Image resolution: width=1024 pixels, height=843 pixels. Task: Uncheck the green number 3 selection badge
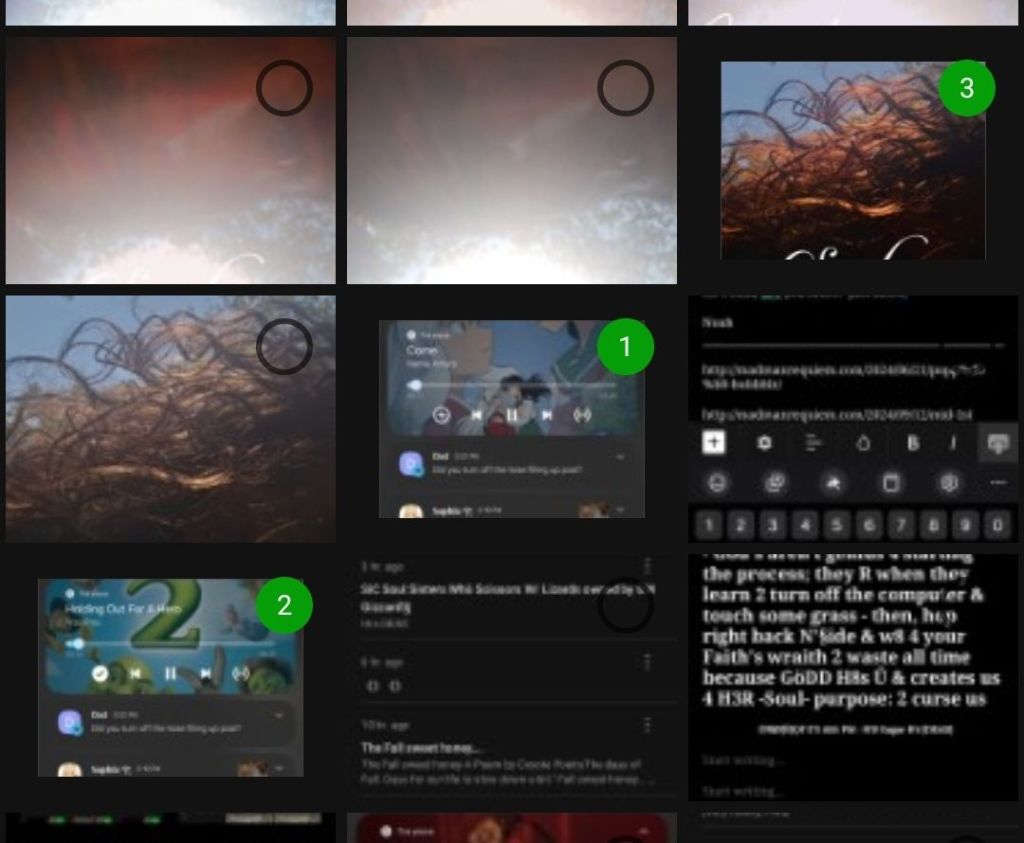[x=966, y=88]
